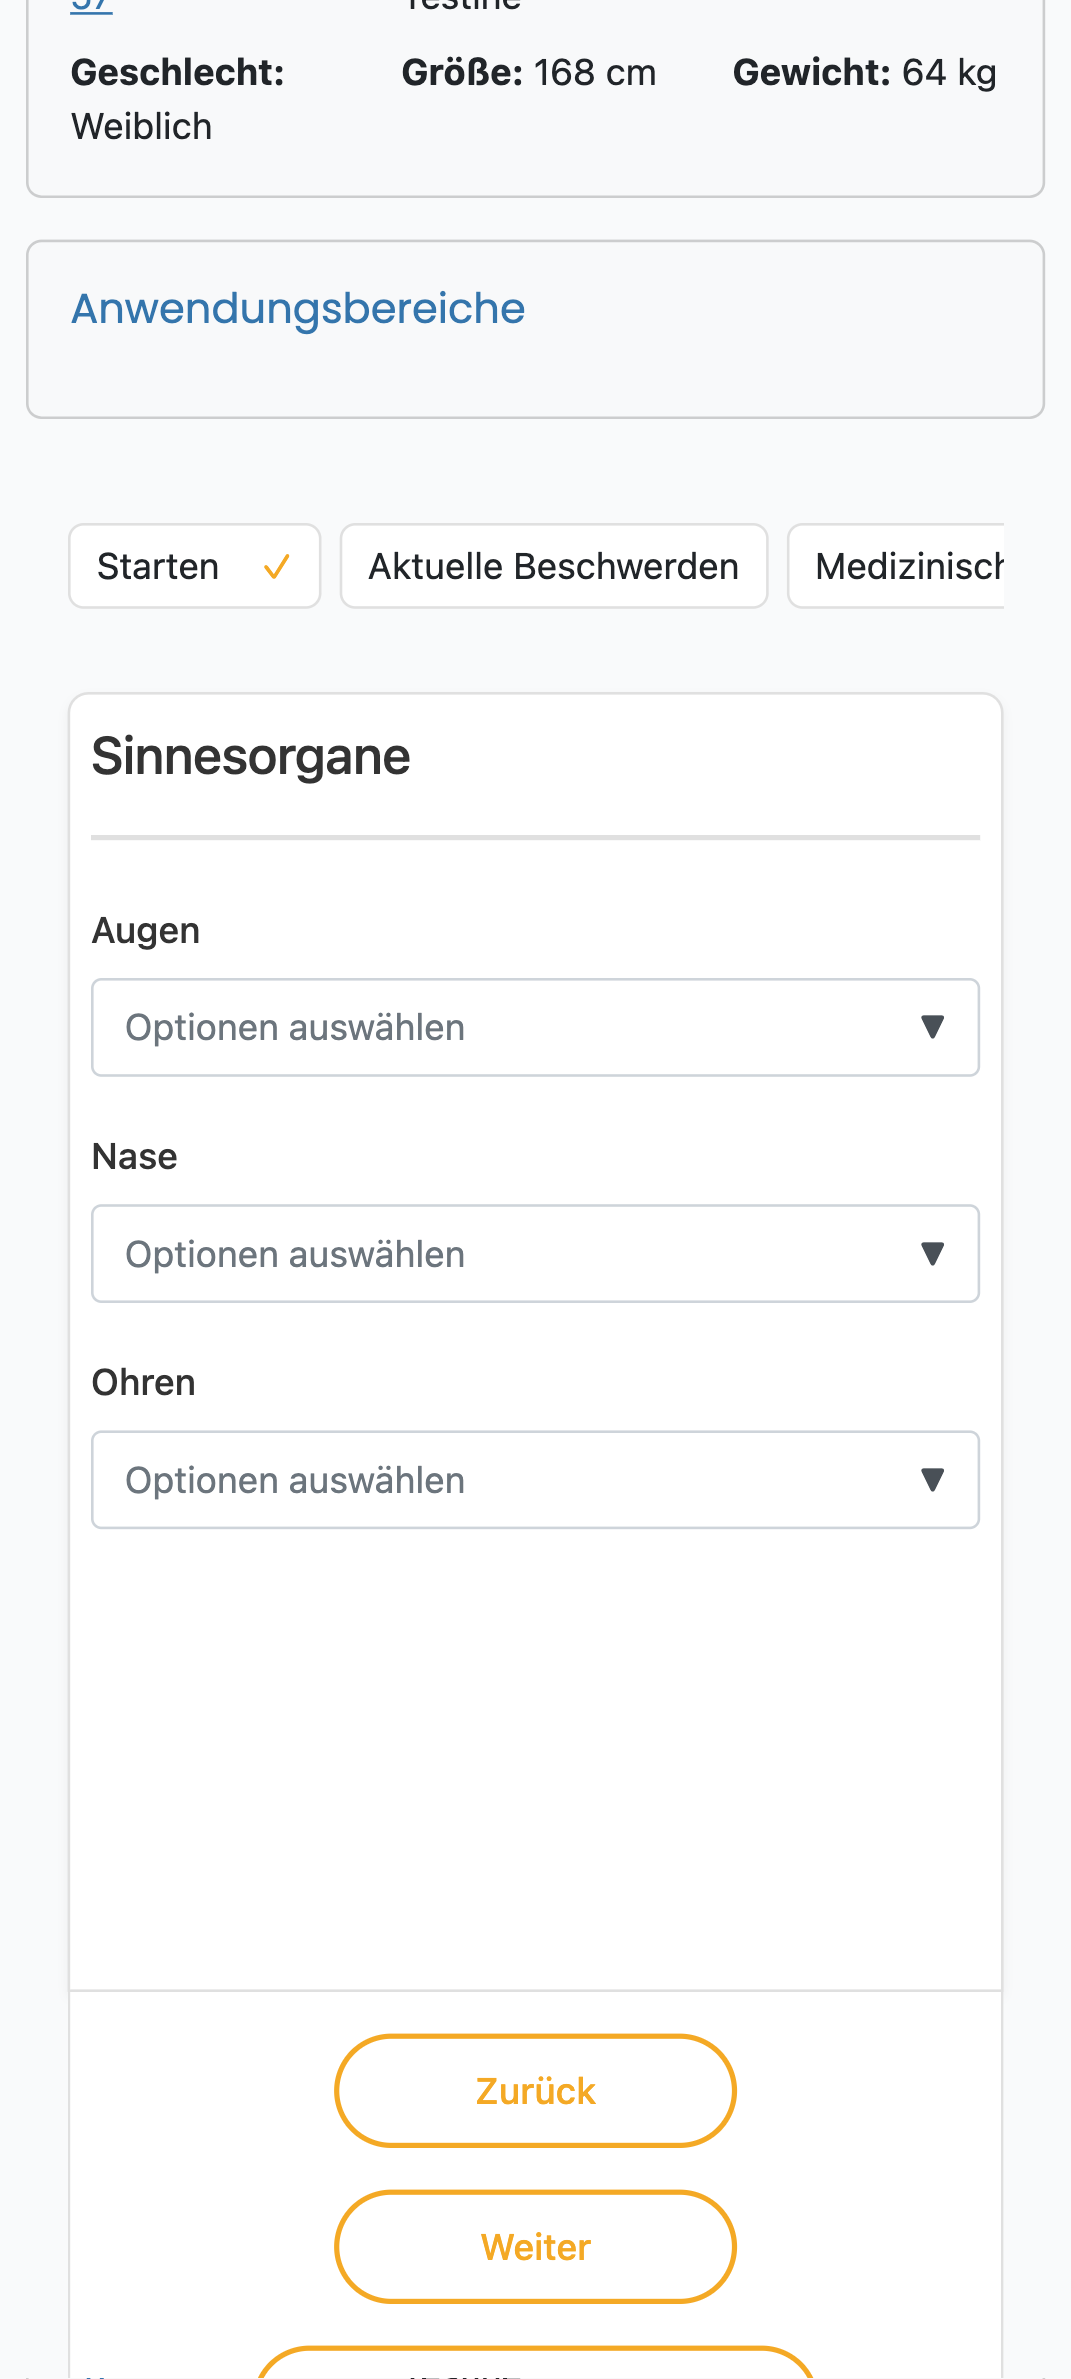Click the Augen field label
Image resolution: width=1071 pixels, height=2379 pixels.
[146, 931]
